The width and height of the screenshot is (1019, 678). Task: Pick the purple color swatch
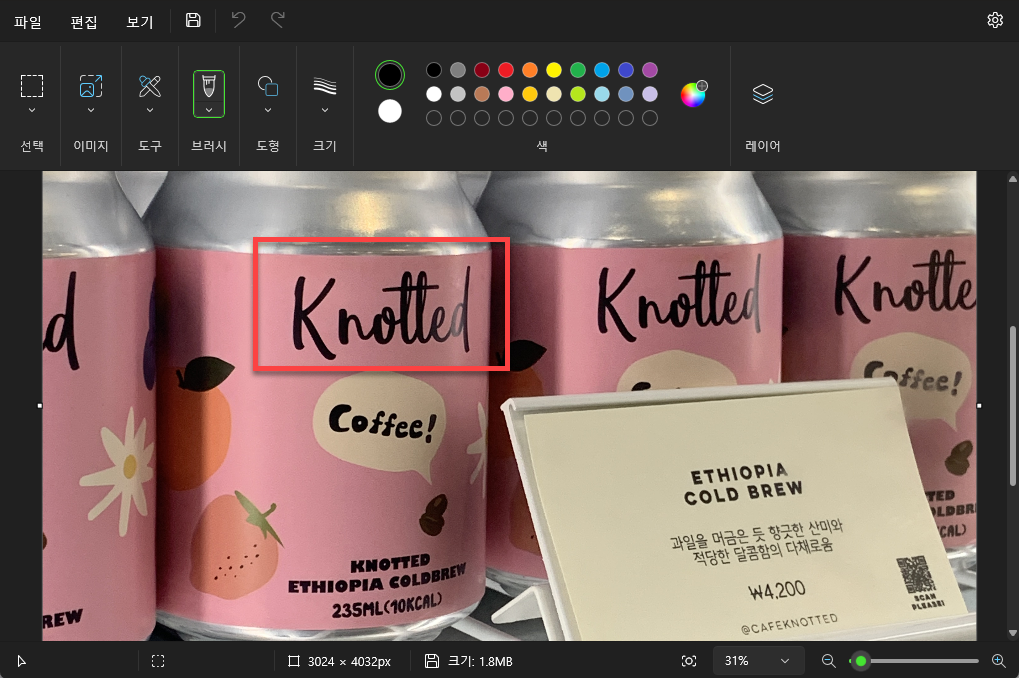650,70
